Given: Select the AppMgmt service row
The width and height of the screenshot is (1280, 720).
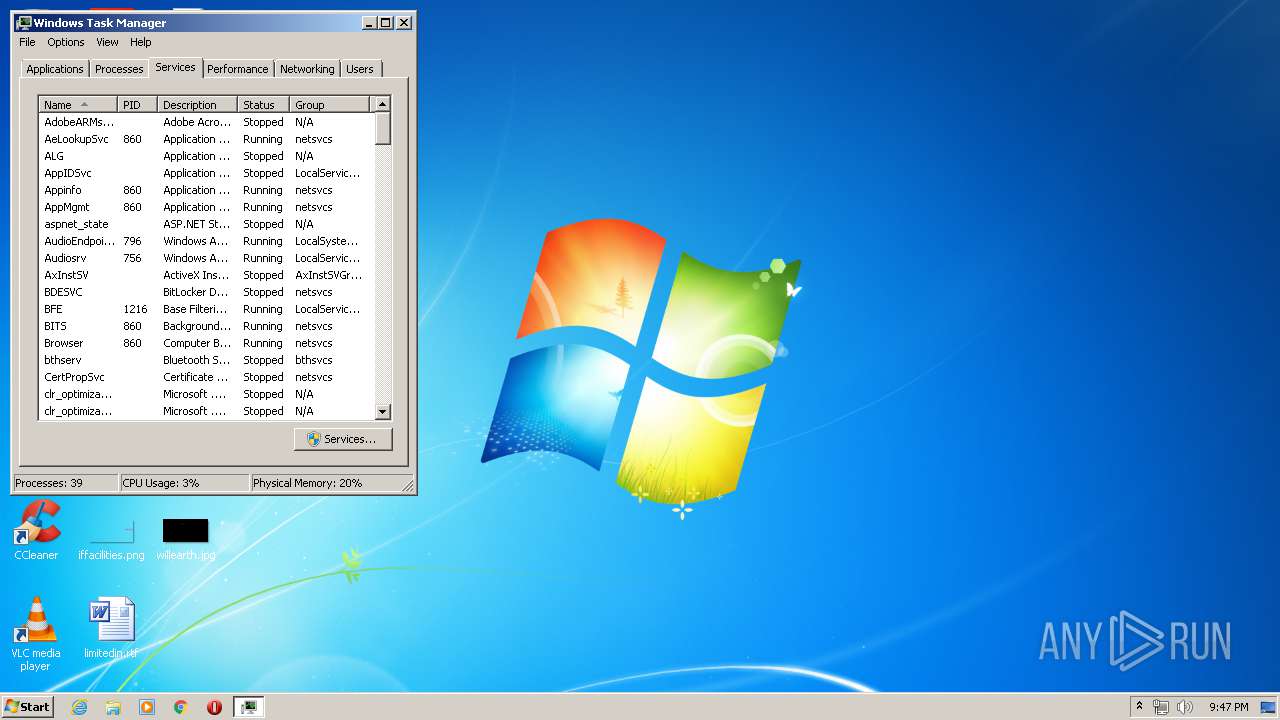Looking at the screenshot, I should coord(206,207).
